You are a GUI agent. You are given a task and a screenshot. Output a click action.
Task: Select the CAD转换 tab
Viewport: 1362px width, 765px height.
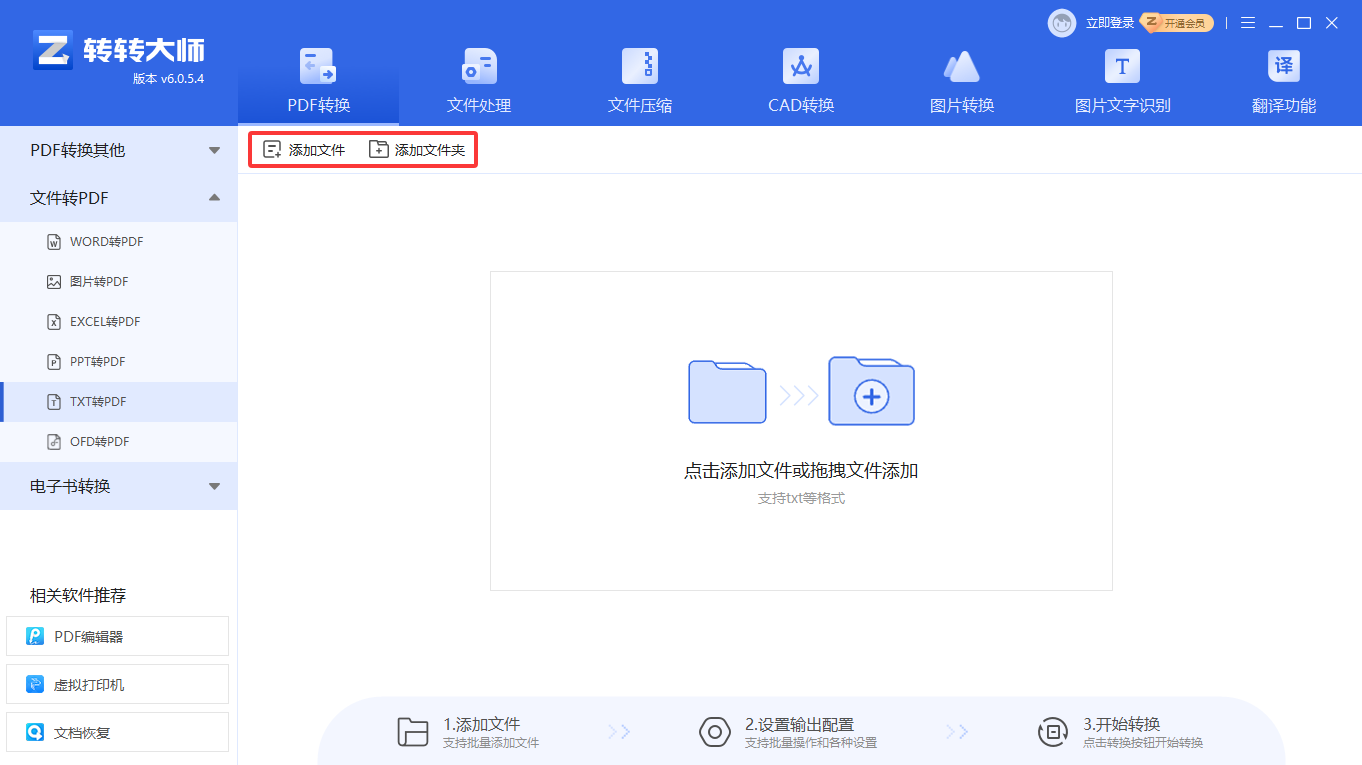(x=801, y=82)
